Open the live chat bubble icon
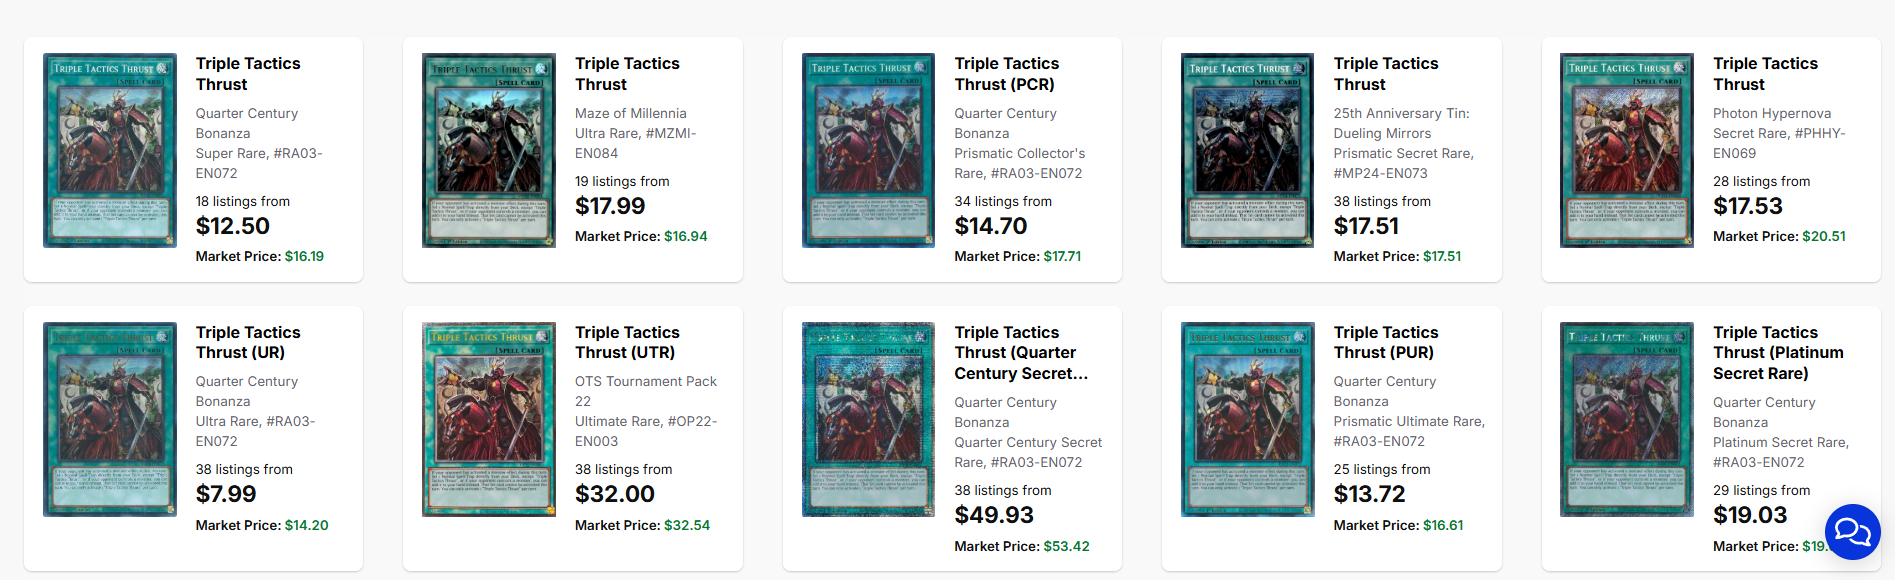 (1852, 531)
